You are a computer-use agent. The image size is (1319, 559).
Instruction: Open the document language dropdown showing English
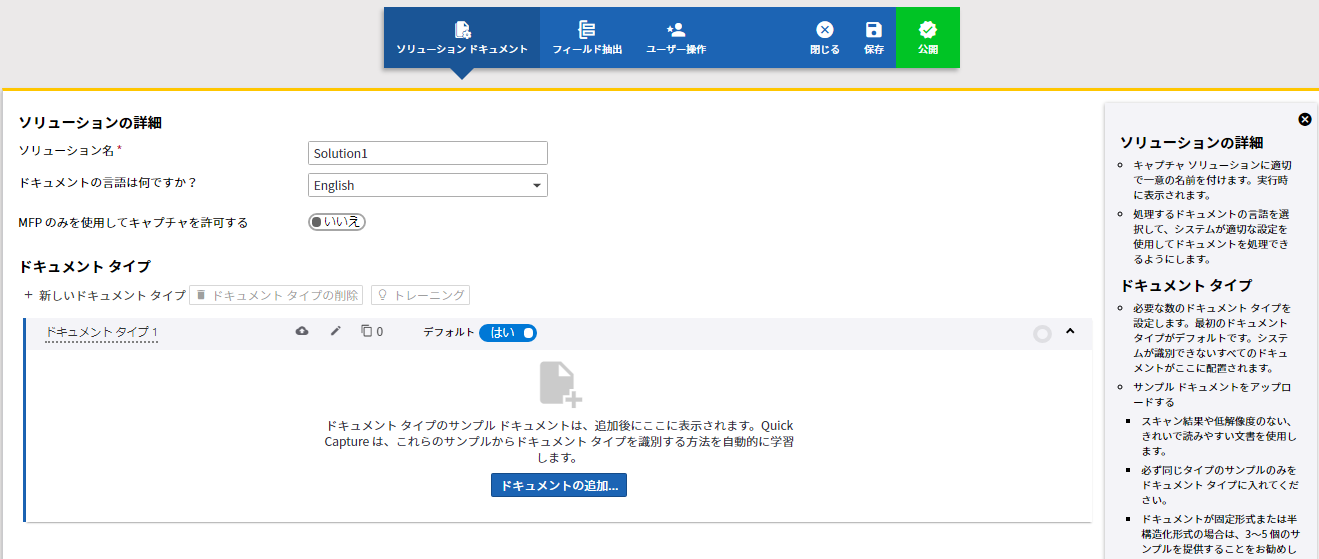click(427, 185)
